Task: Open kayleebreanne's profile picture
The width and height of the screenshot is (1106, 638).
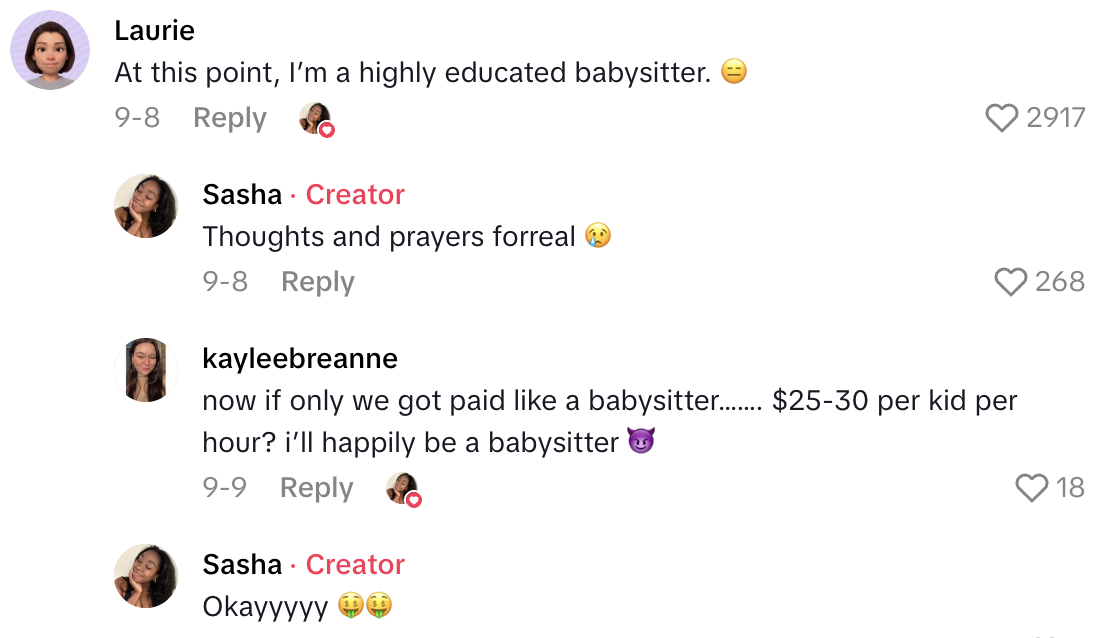Action: coord(146,370)
